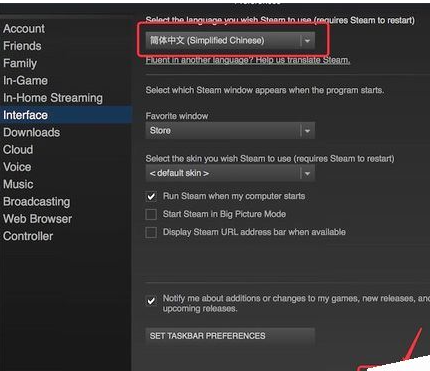Click 'Select which Steam window appears' text
The height and width of the screenshot is (371, 430).
265,90
